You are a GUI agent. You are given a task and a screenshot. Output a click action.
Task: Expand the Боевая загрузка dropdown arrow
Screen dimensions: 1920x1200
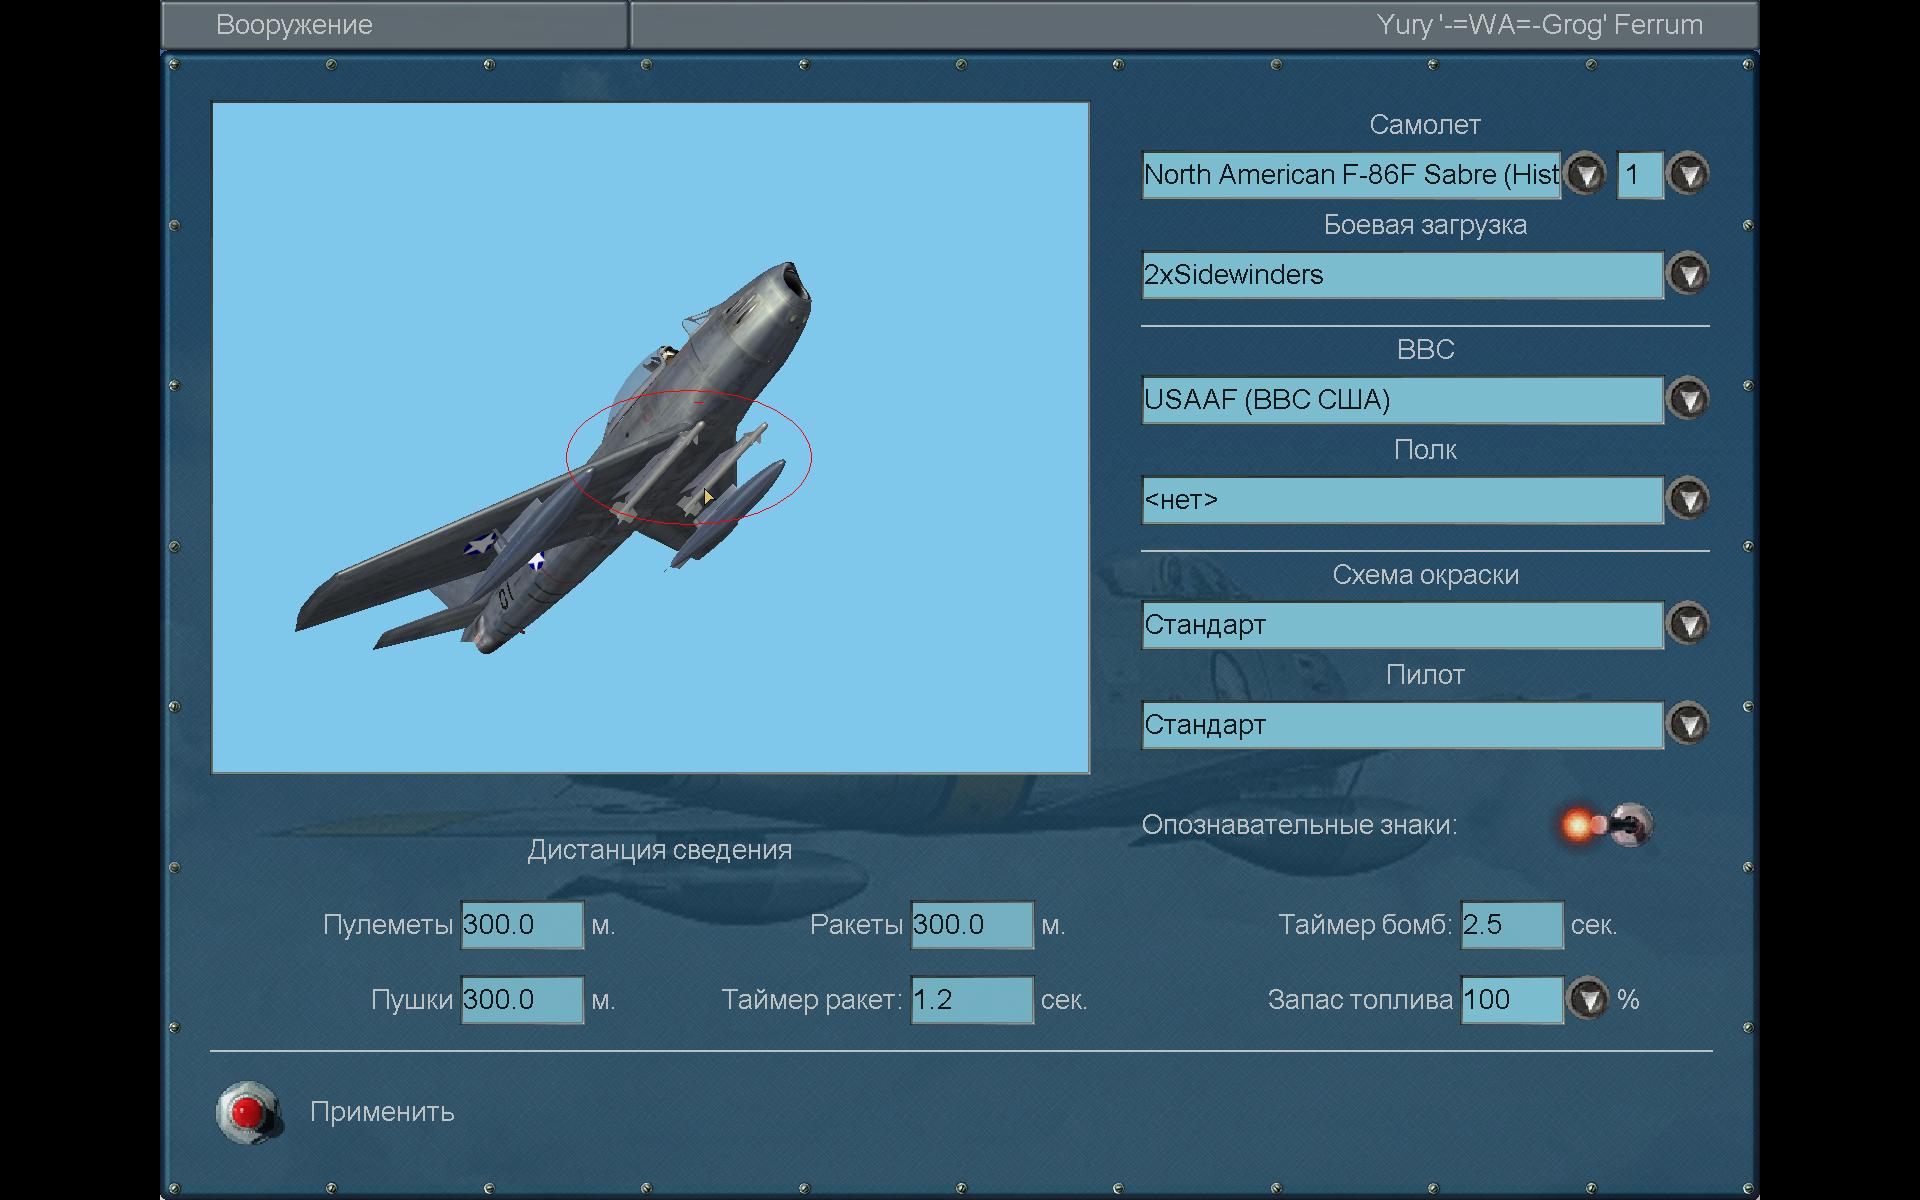[1689, 274]
